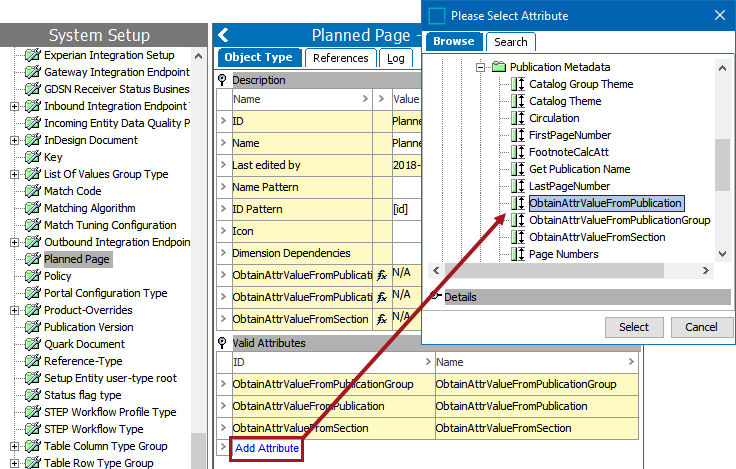Viewport: 736px width, 469px height.
Task: Select ObtainAttrValueFromPublicationGroup in attribute tree
Action: (x=620, y=220)
